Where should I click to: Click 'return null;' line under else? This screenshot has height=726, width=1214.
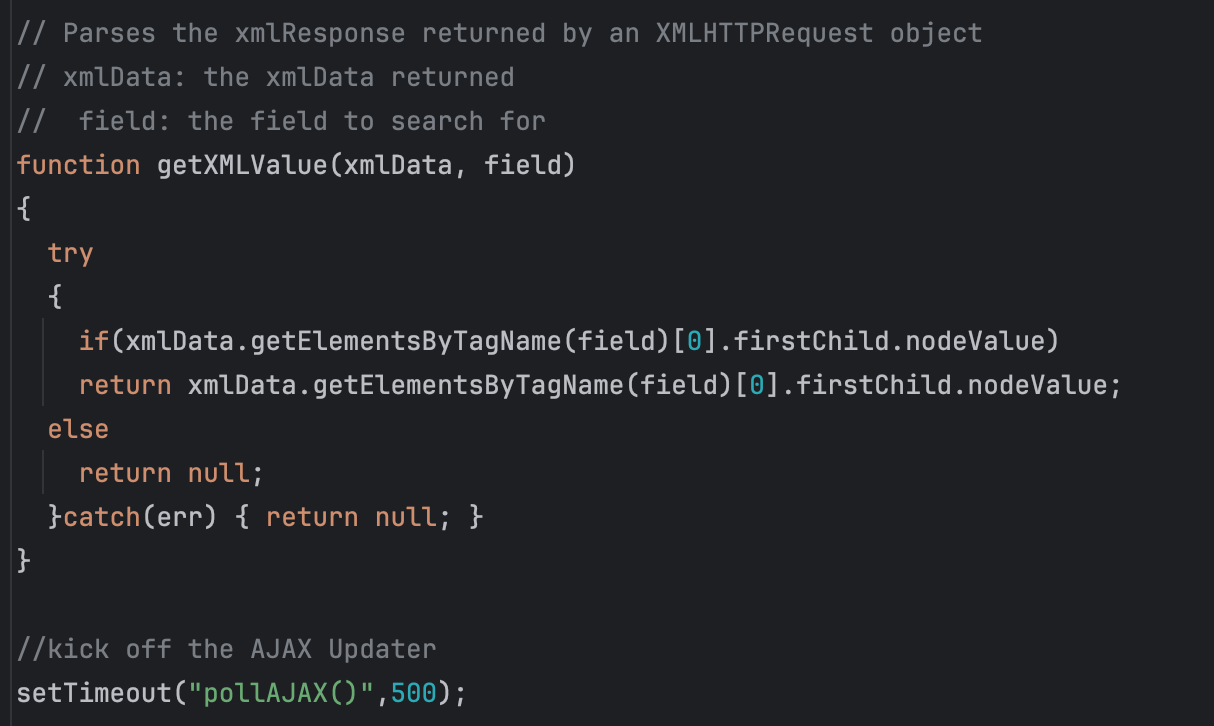(170, 473)
